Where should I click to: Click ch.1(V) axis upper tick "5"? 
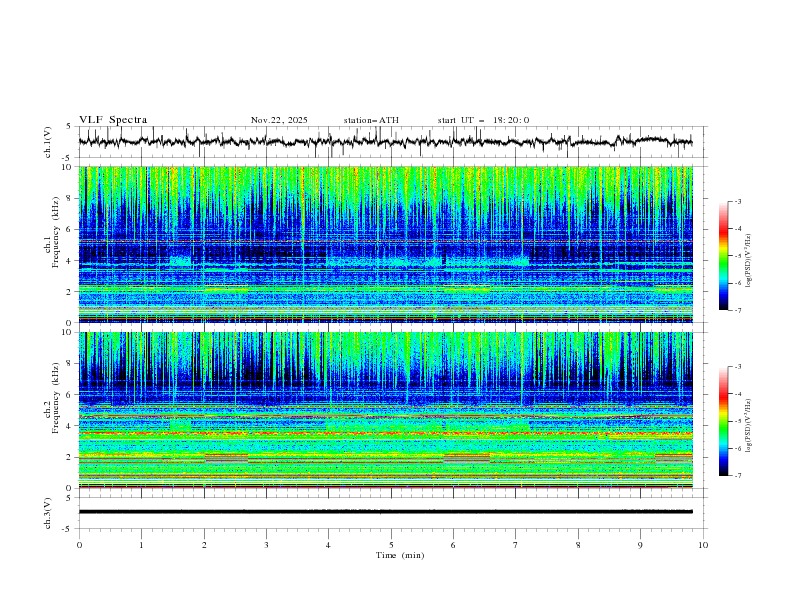click(69, 126)
